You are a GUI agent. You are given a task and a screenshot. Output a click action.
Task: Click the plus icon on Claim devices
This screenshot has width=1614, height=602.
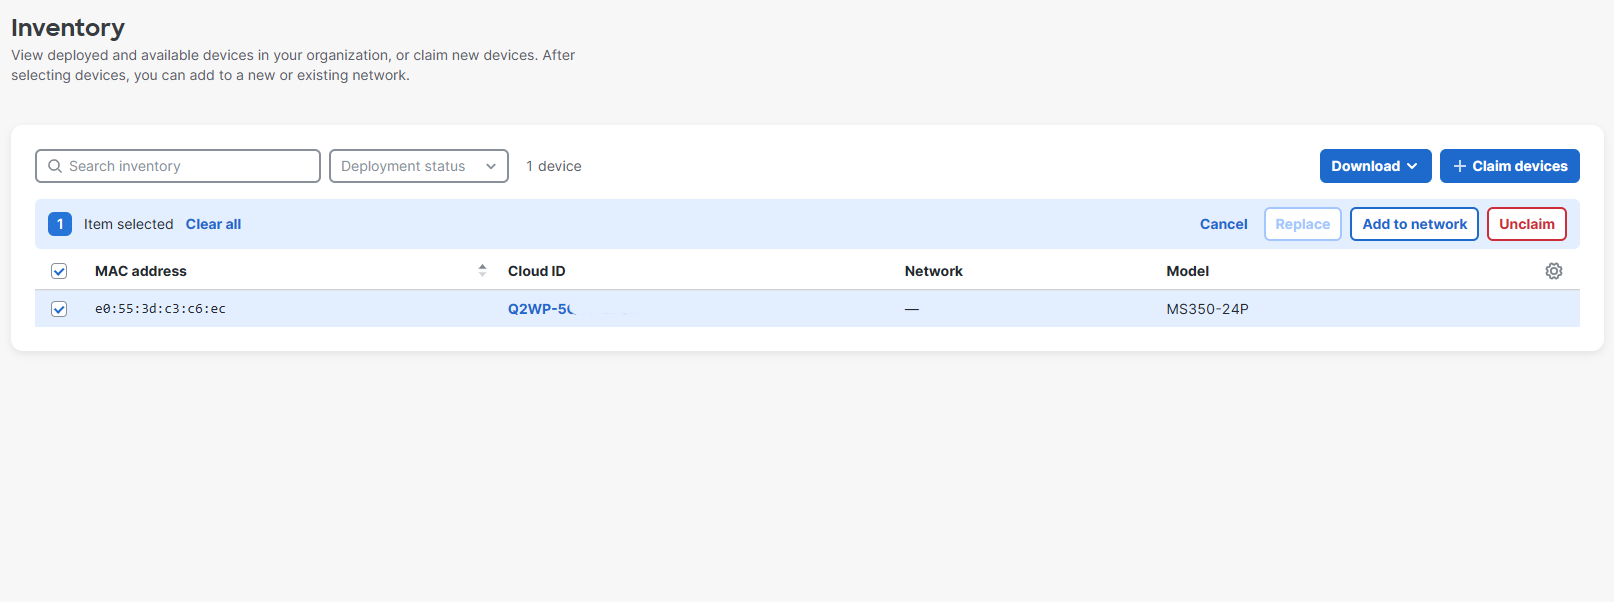[x=1460, y=166]
